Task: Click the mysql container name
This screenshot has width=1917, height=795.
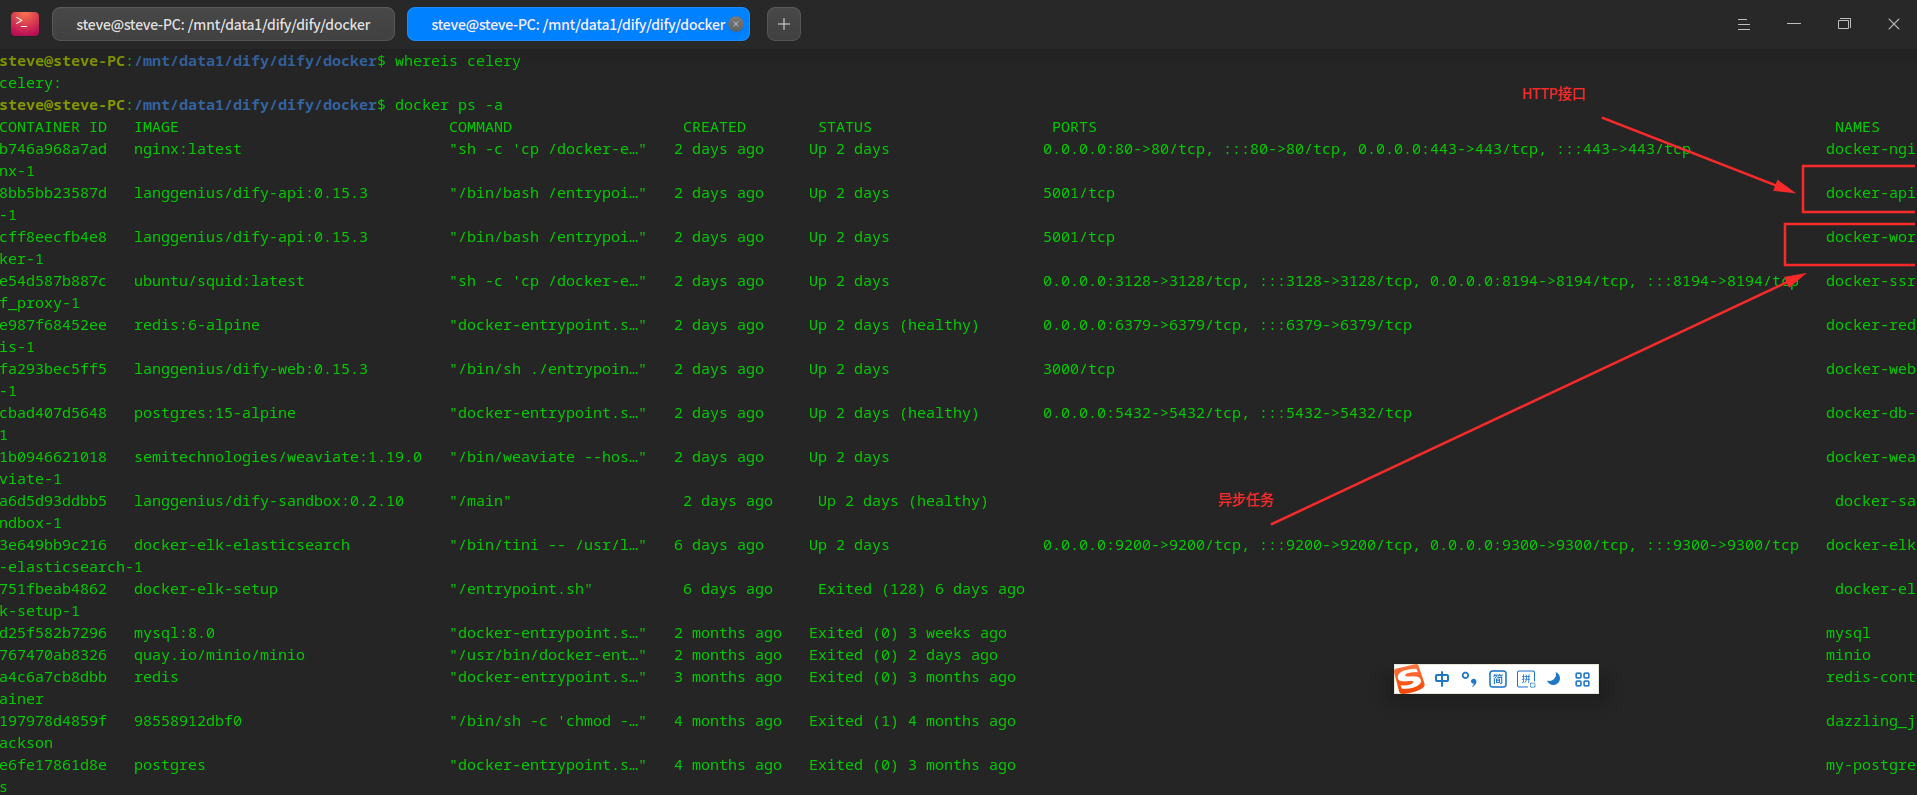Action: (x=1848, y=633)
